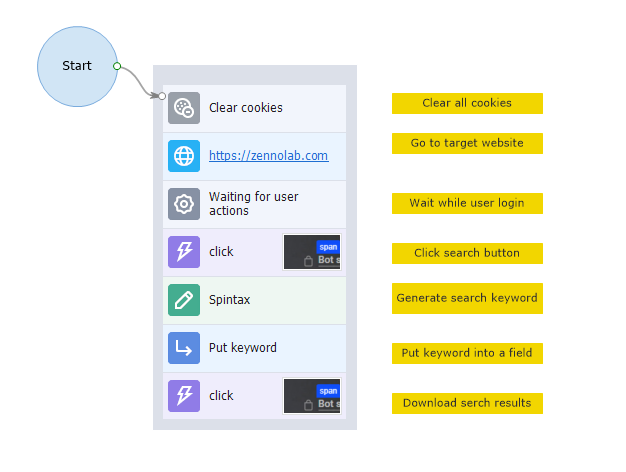
Task: Click element thumbnail in click action above Spintax
Action: pyautogui.click(x=312, y=252)
